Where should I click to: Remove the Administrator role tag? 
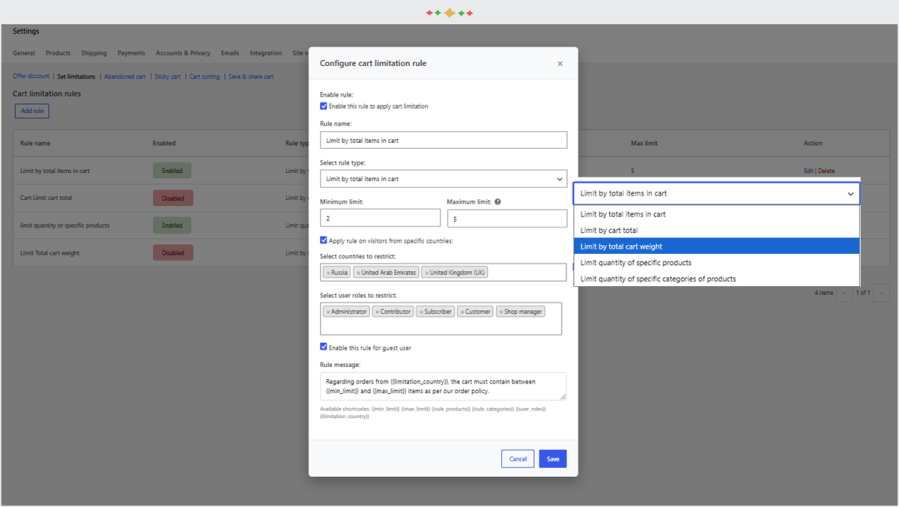[328, 312]
